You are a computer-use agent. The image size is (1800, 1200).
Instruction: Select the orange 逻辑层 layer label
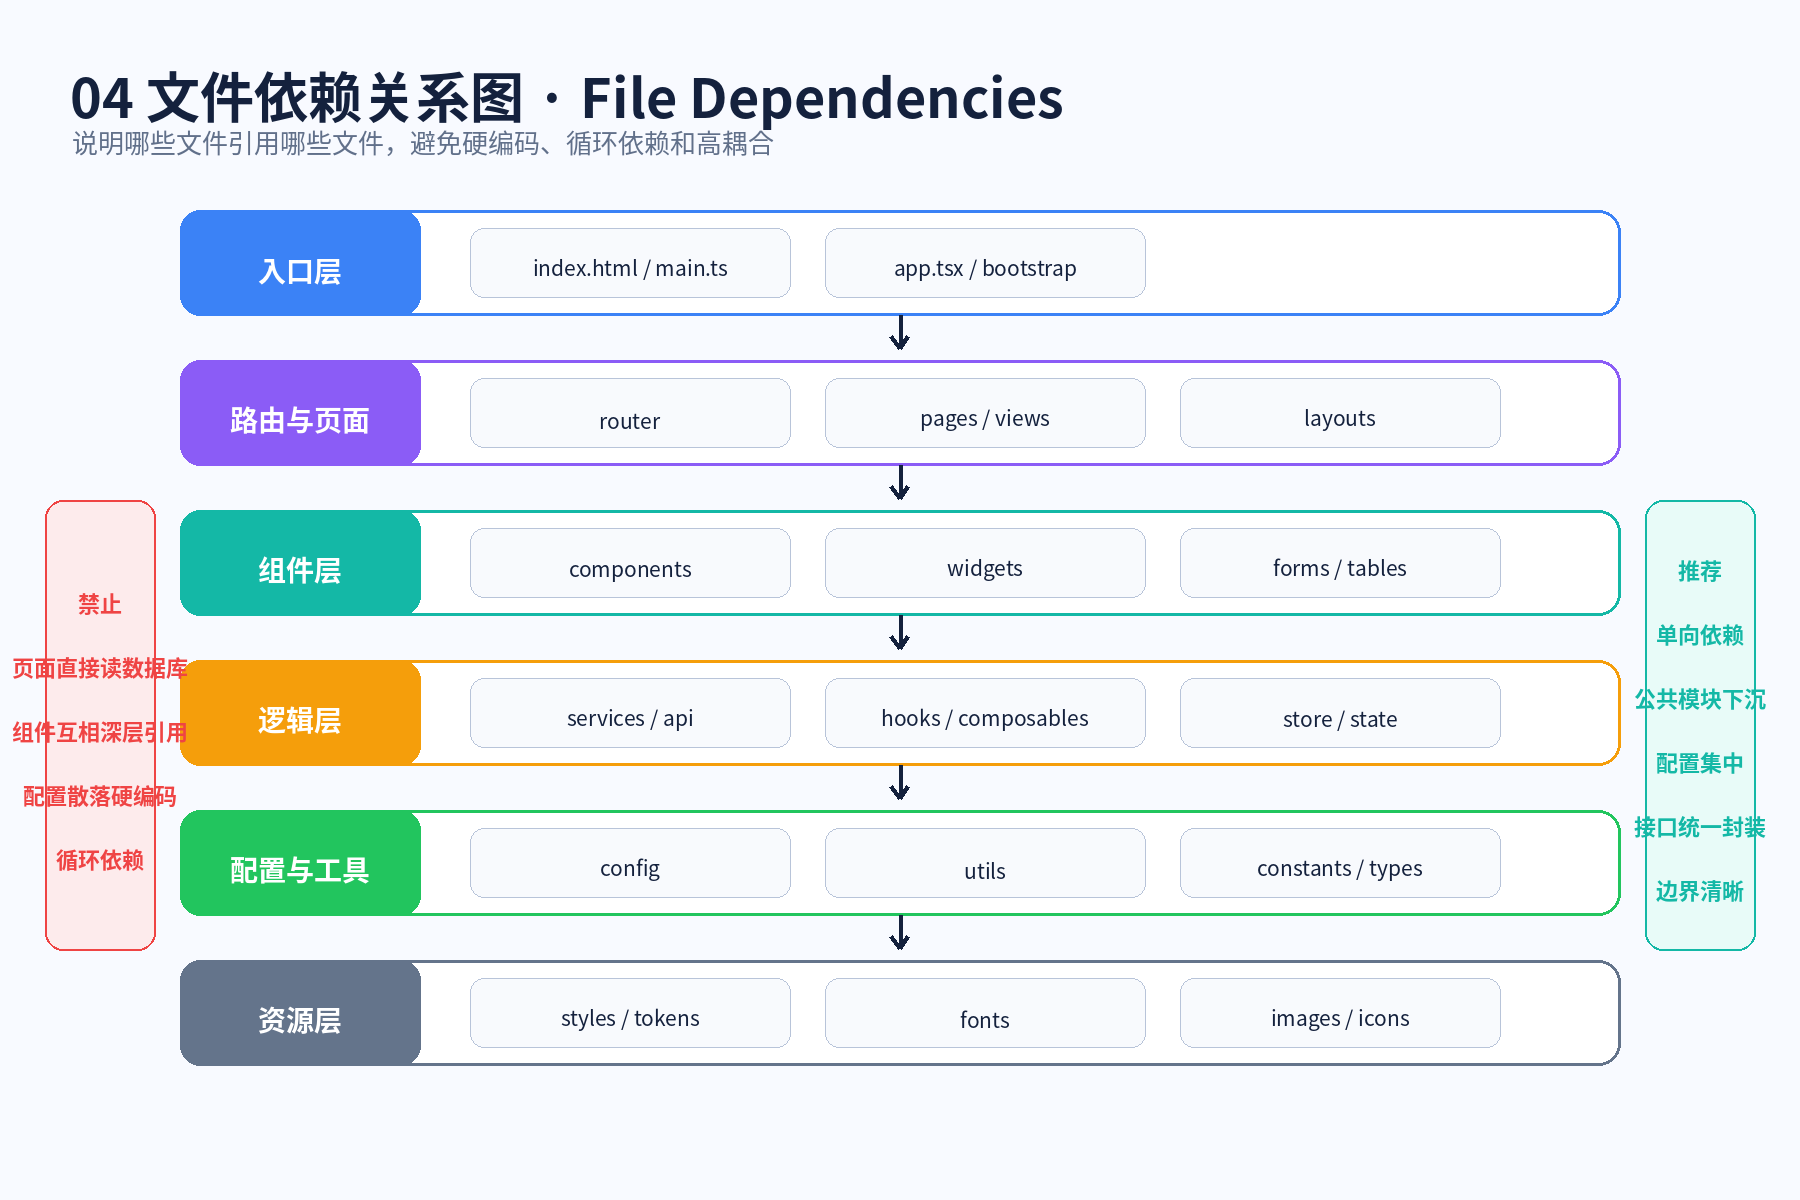(x=300, y=713)
